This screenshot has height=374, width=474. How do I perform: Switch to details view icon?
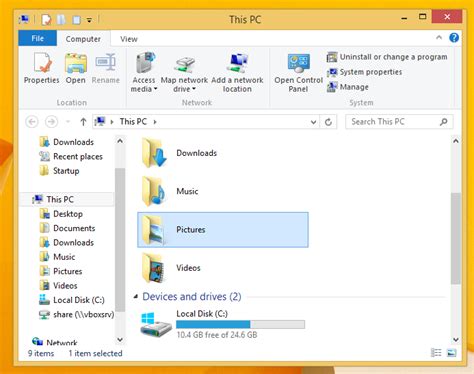pyautogui.click(x=436, y=353)
